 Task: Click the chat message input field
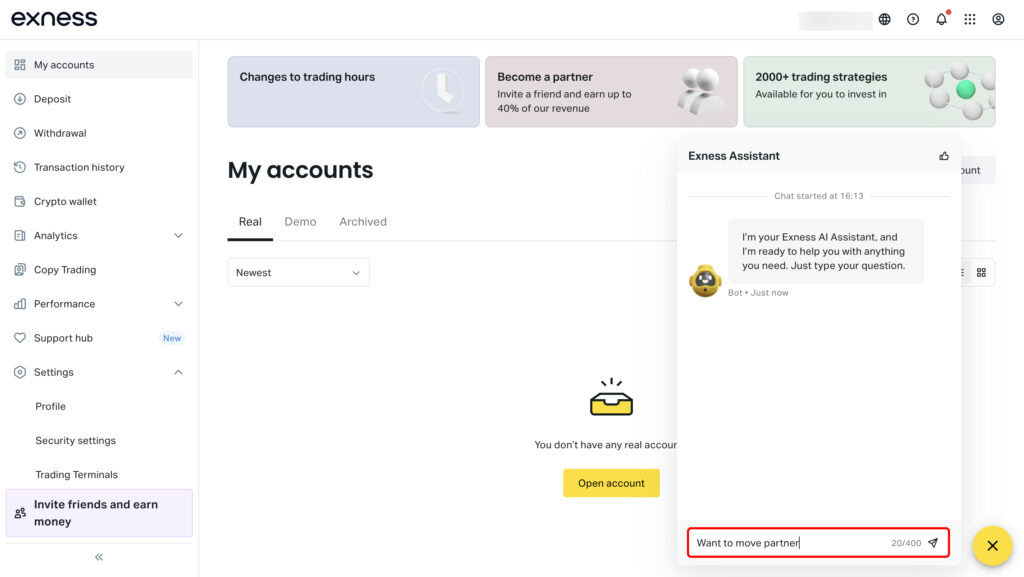pos(790,543)
